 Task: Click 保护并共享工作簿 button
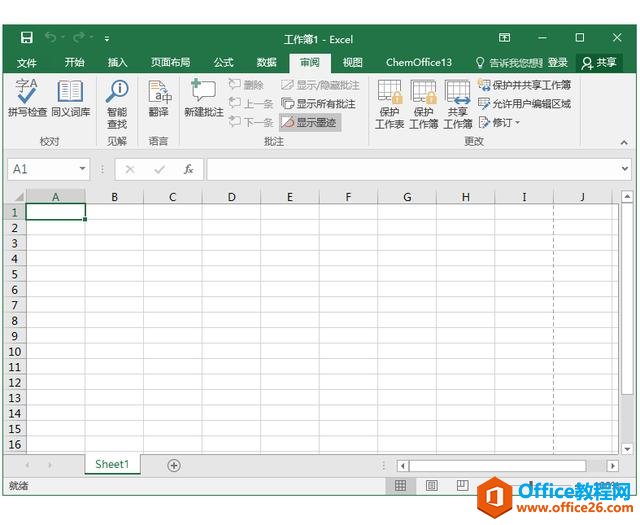[524, 85]
